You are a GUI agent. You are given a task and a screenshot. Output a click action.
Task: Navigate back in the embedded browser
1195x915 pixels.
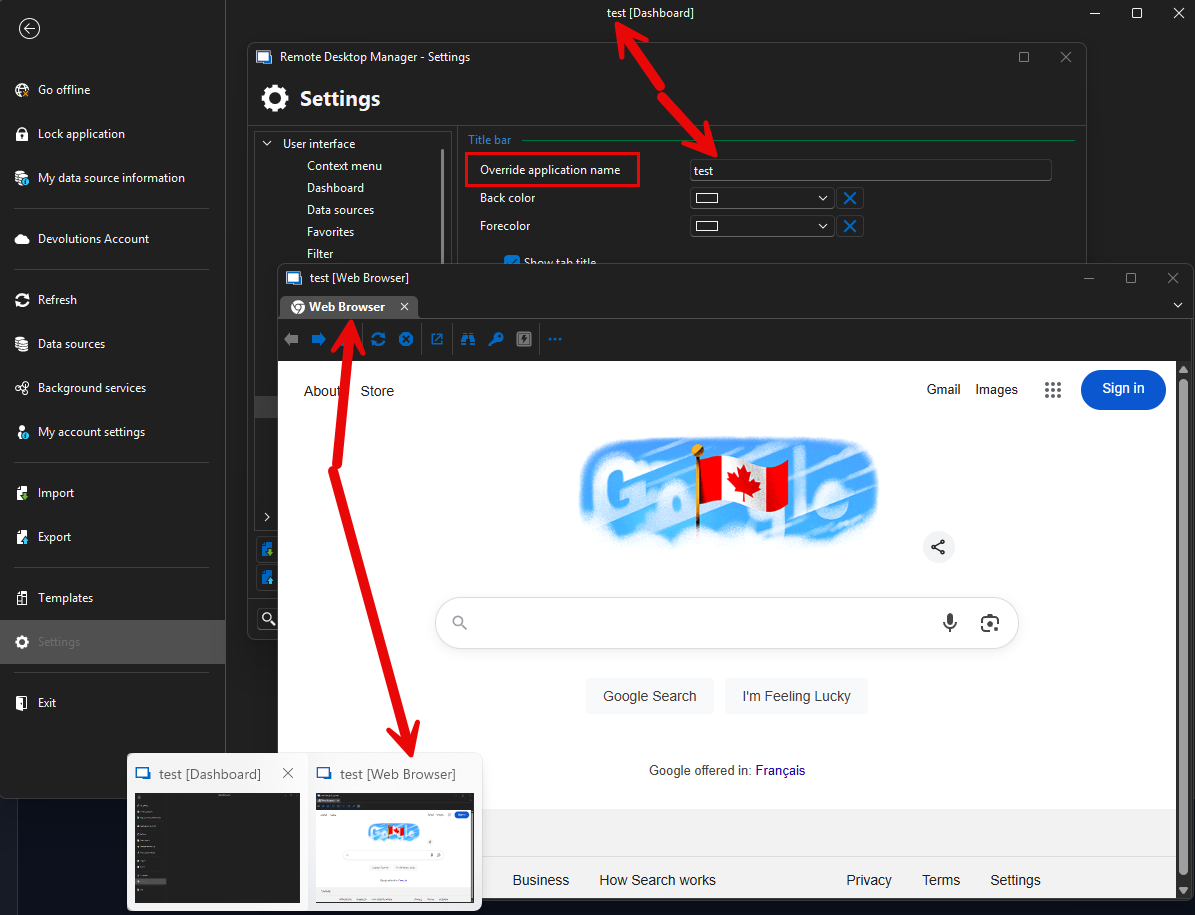291,340
